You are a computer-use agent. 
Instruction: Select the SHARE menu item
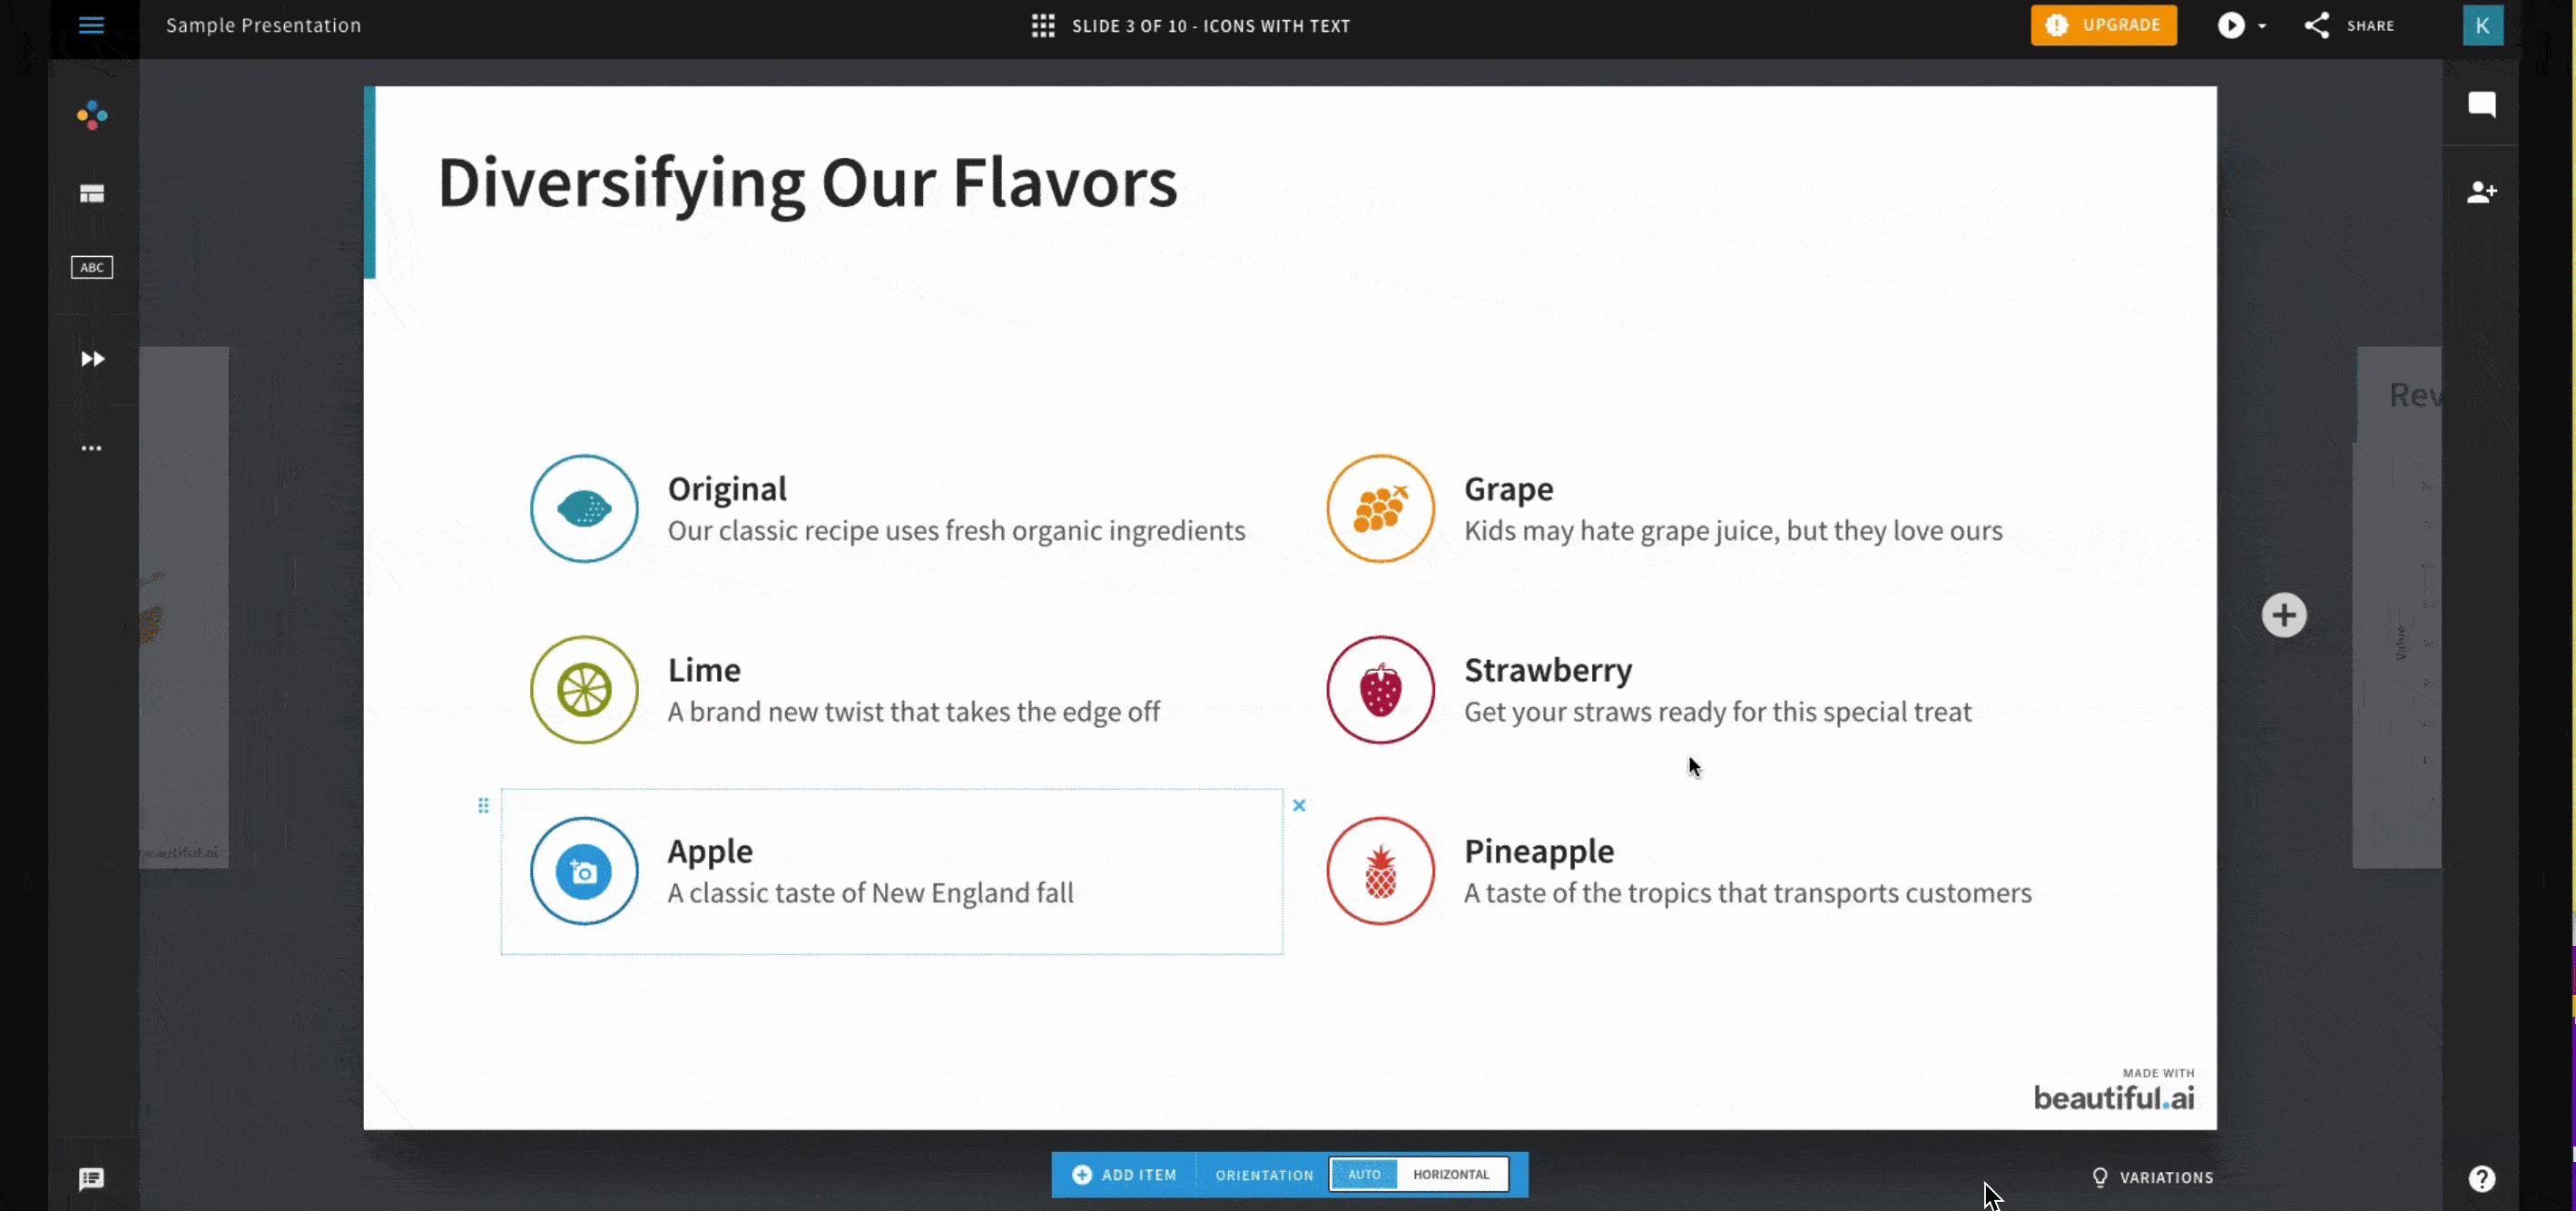tap(2351, 25)
